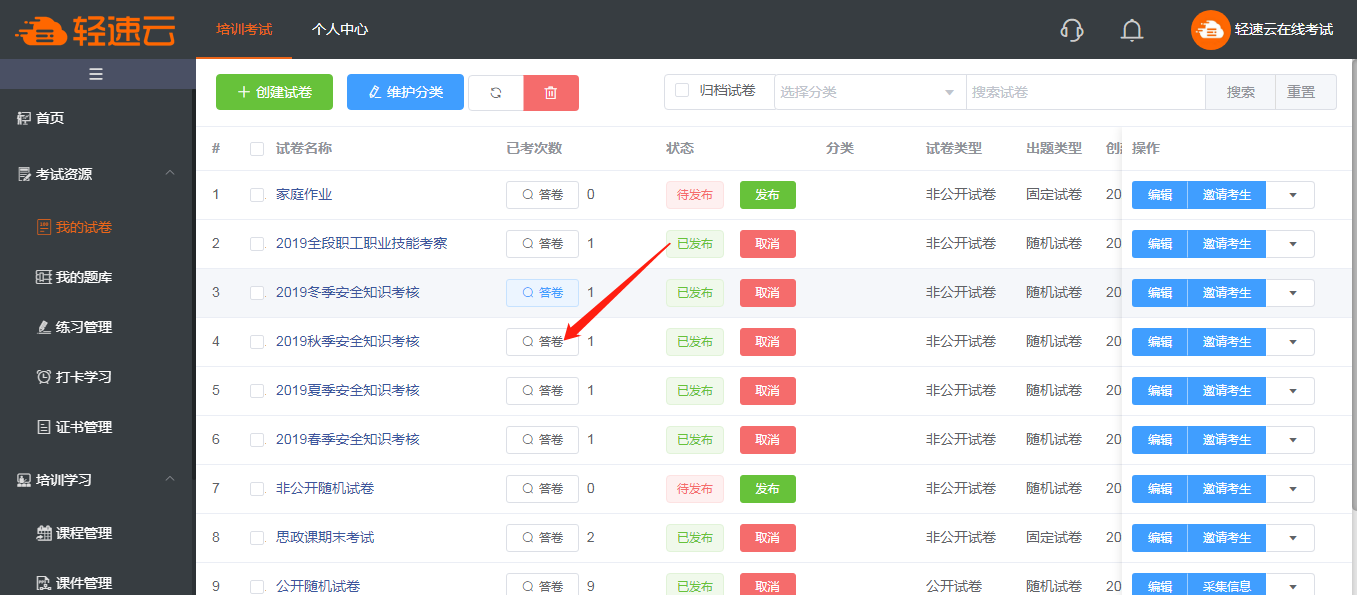Screen dimensions: 1357x595
Task: Collapse the 培训学习 sidebar group
Action: click(x=97, y=480)
